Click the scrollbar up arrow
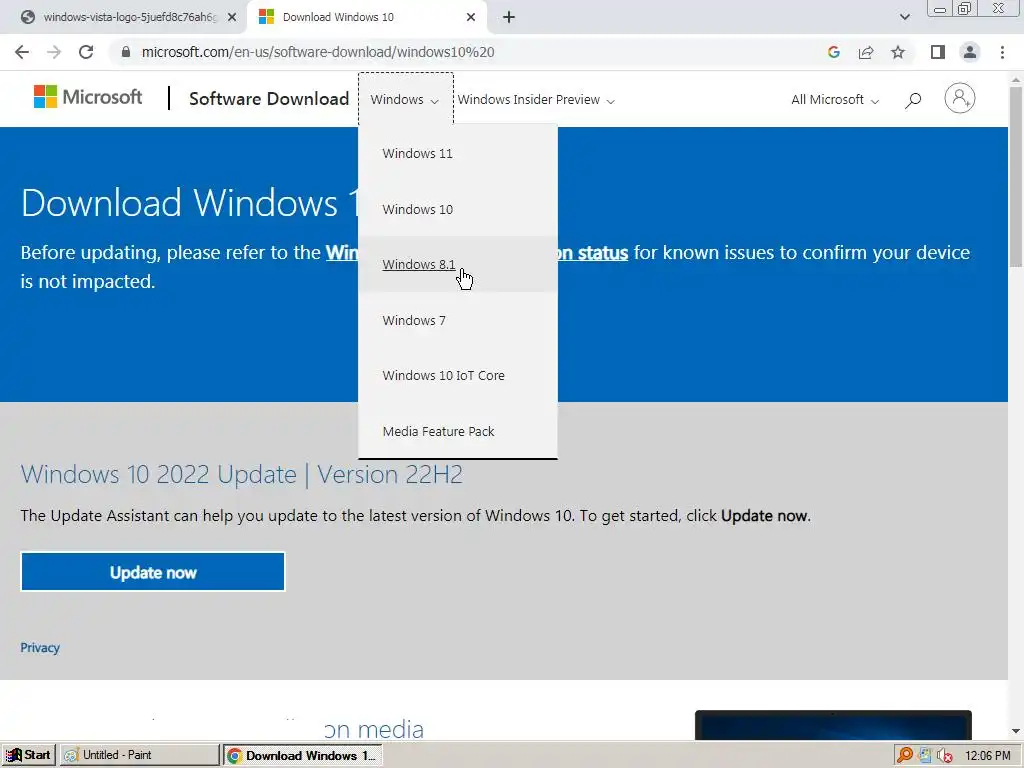This screenshot has width=1024, height=768. click(1016, 80)
